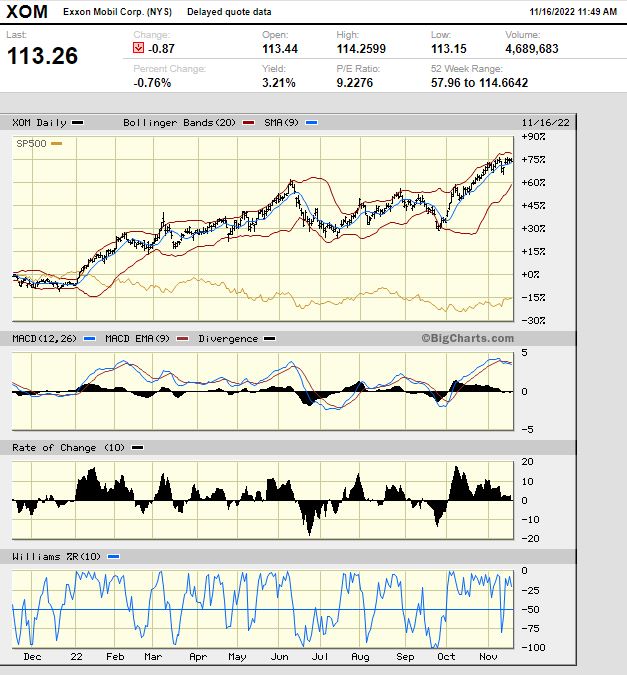Click the SMA(9) label
The image size is (627, 675).
pos(281,123)
